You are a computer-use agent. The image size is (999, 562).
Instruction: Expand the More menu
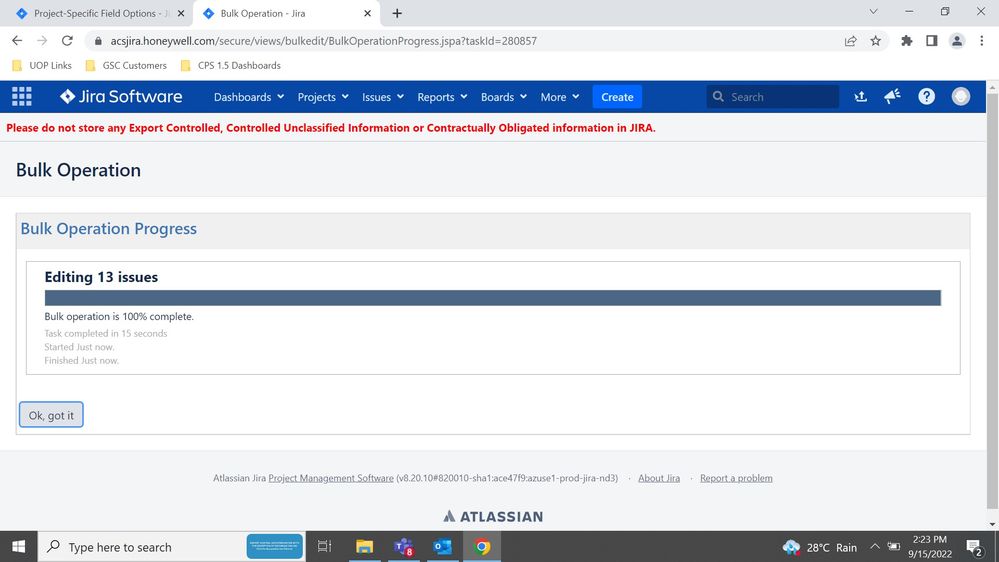click(560, 97)
